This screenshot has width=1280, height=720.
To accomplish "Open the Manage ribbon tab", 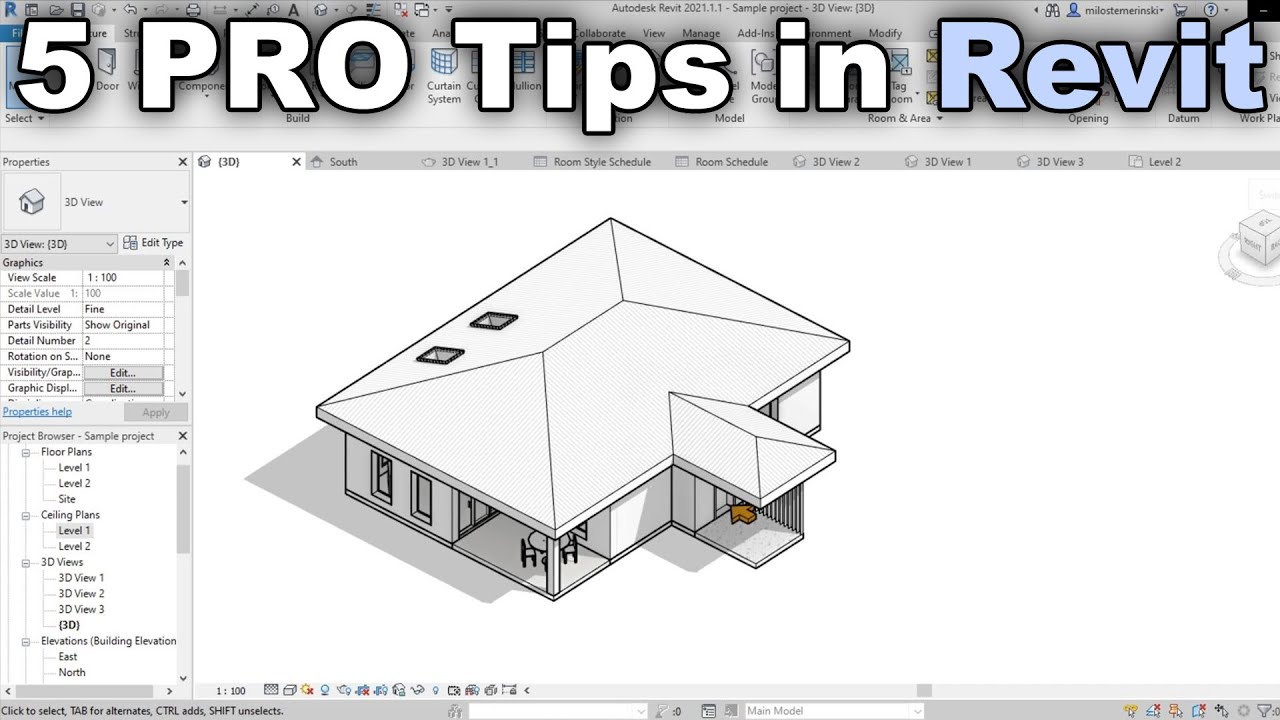I will point(700,33).
